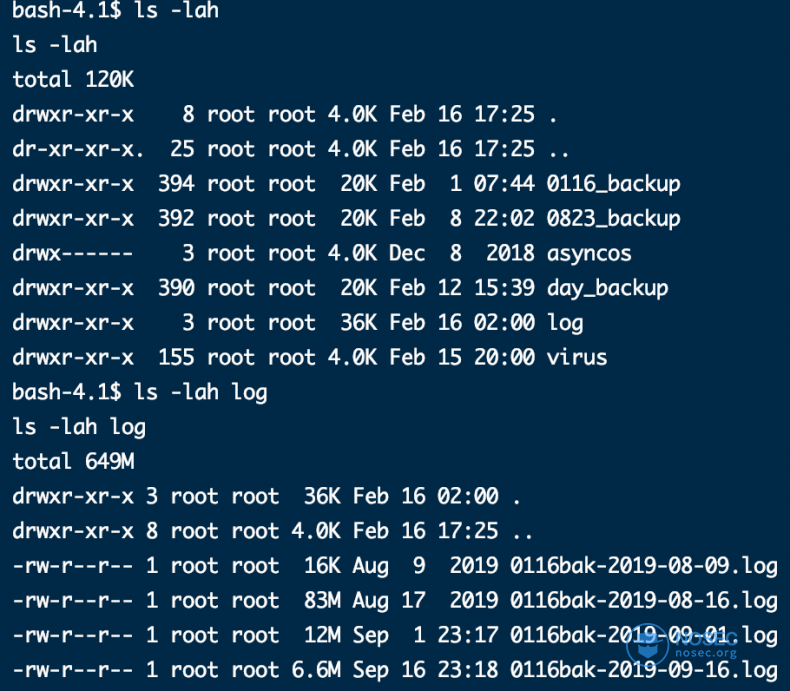Select the 0823_backup directory name
The height and width of the screenshot is (691, 790).
click(x=614, y=219)
